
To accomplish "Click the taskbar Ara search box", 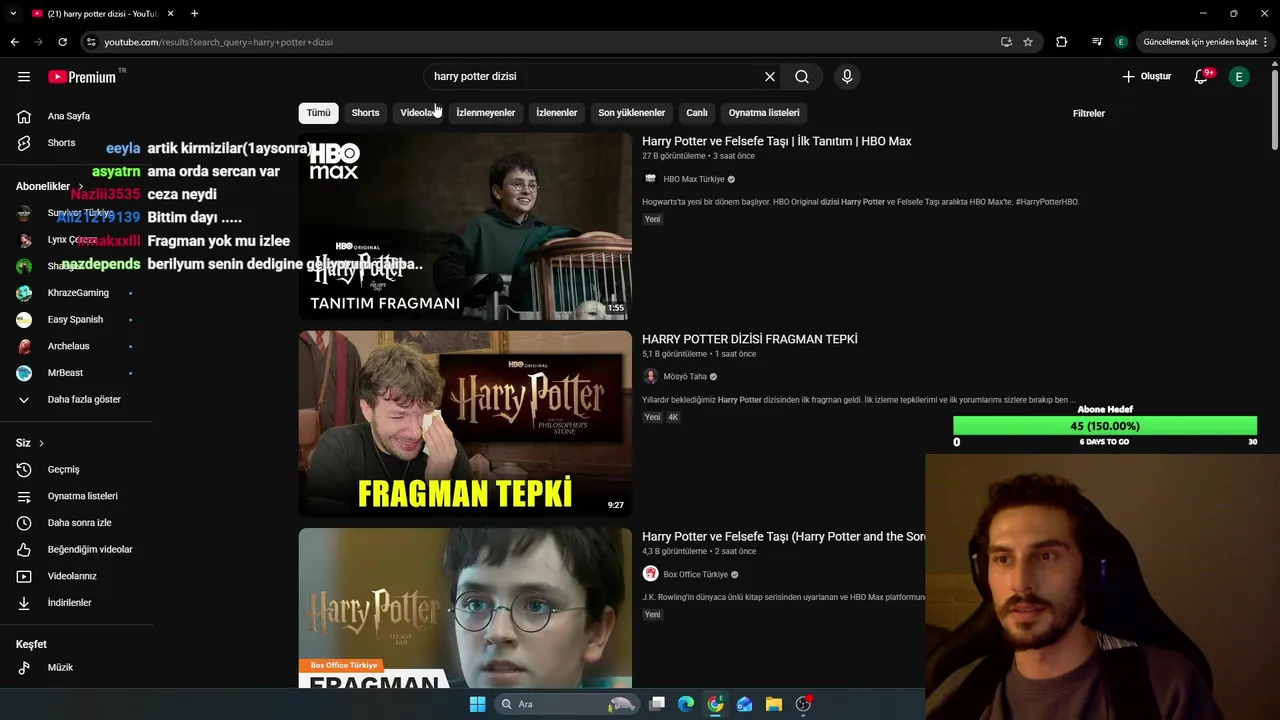I will (567, 704).
